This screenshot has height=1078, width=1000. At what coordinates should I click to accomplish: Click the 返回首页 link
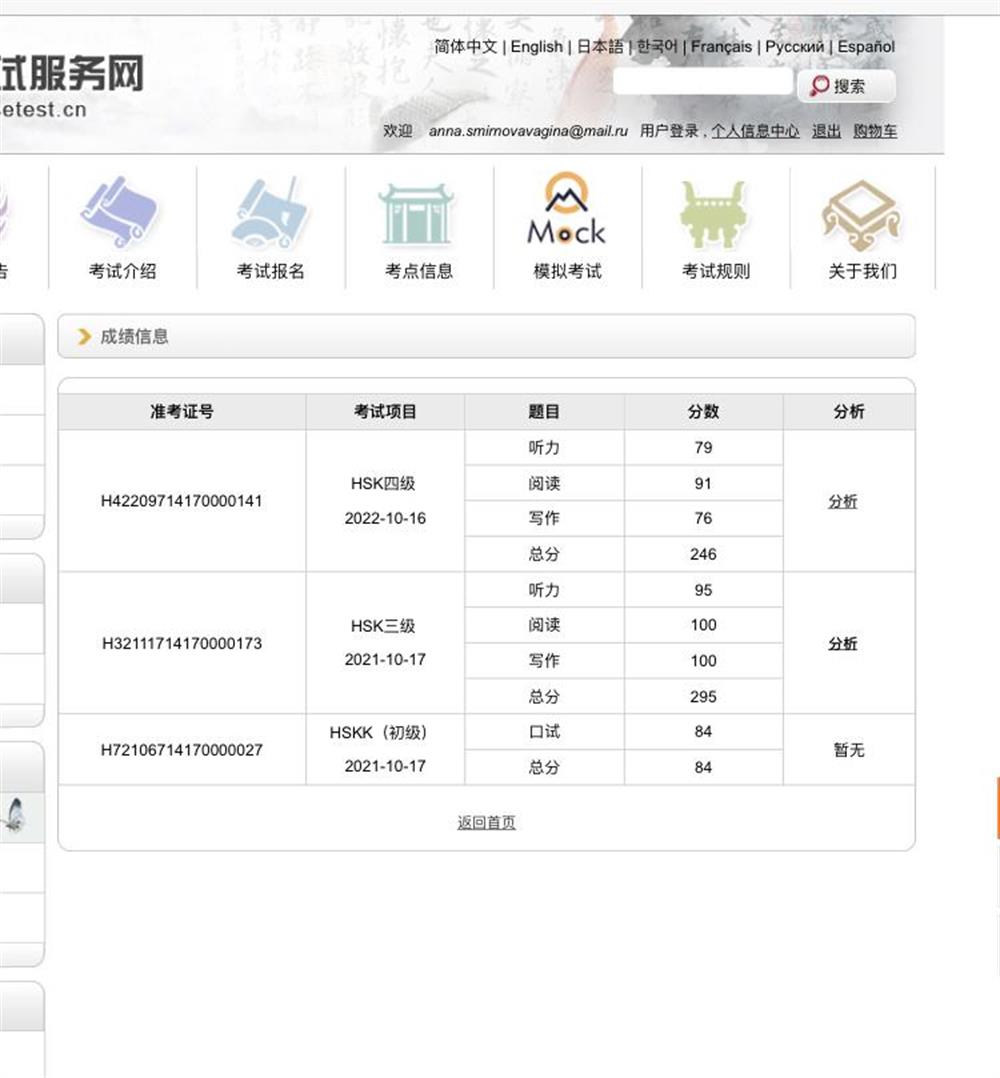coord(487,822)
